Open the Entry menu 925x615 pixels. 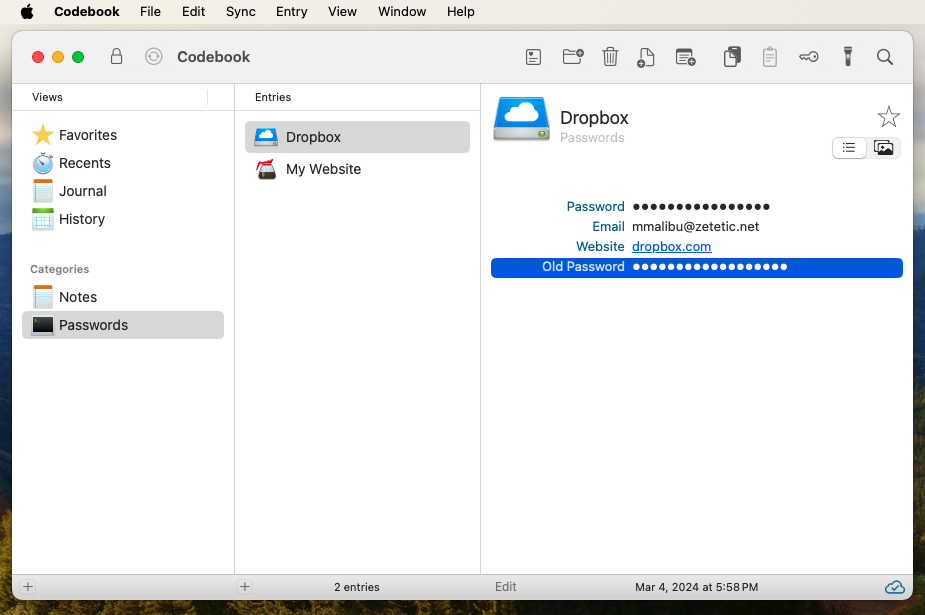coord(291,12)
